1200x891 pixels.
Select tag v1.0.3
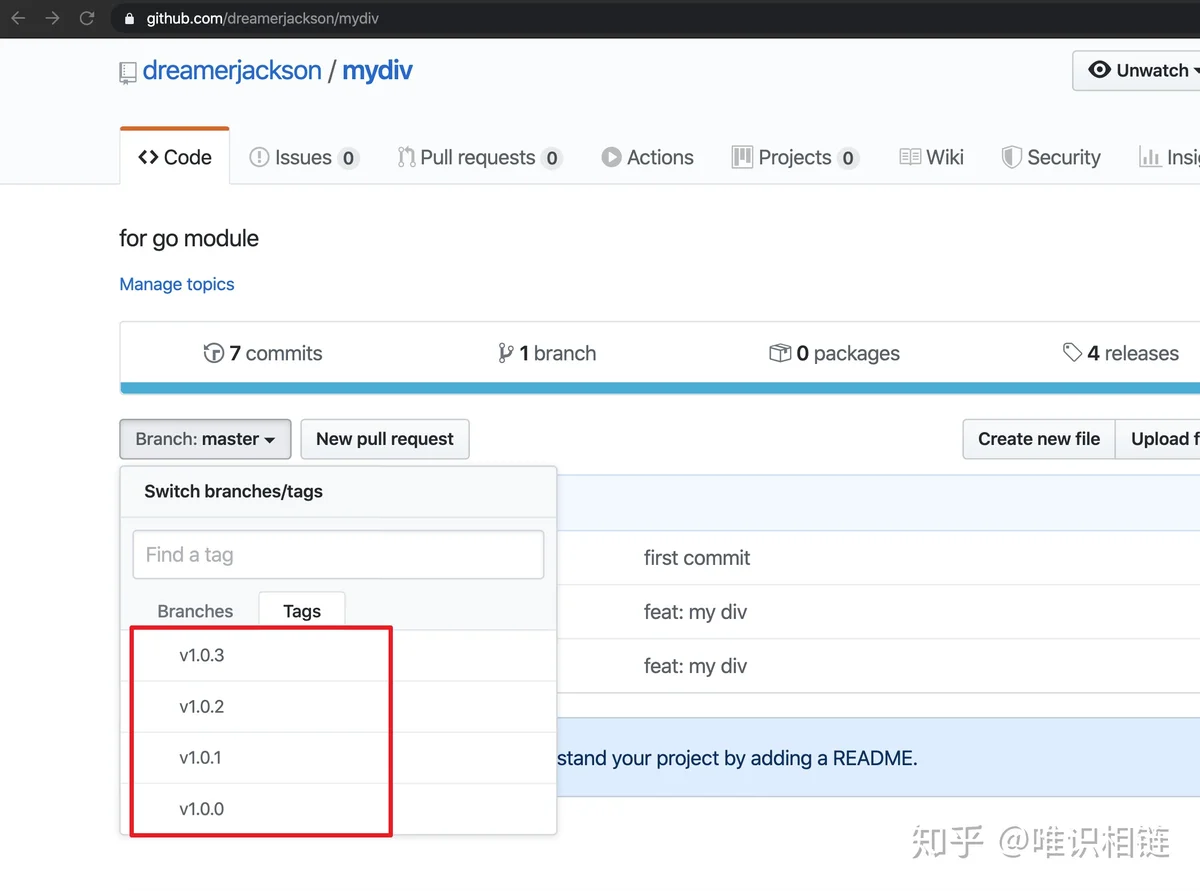(338, 656)
